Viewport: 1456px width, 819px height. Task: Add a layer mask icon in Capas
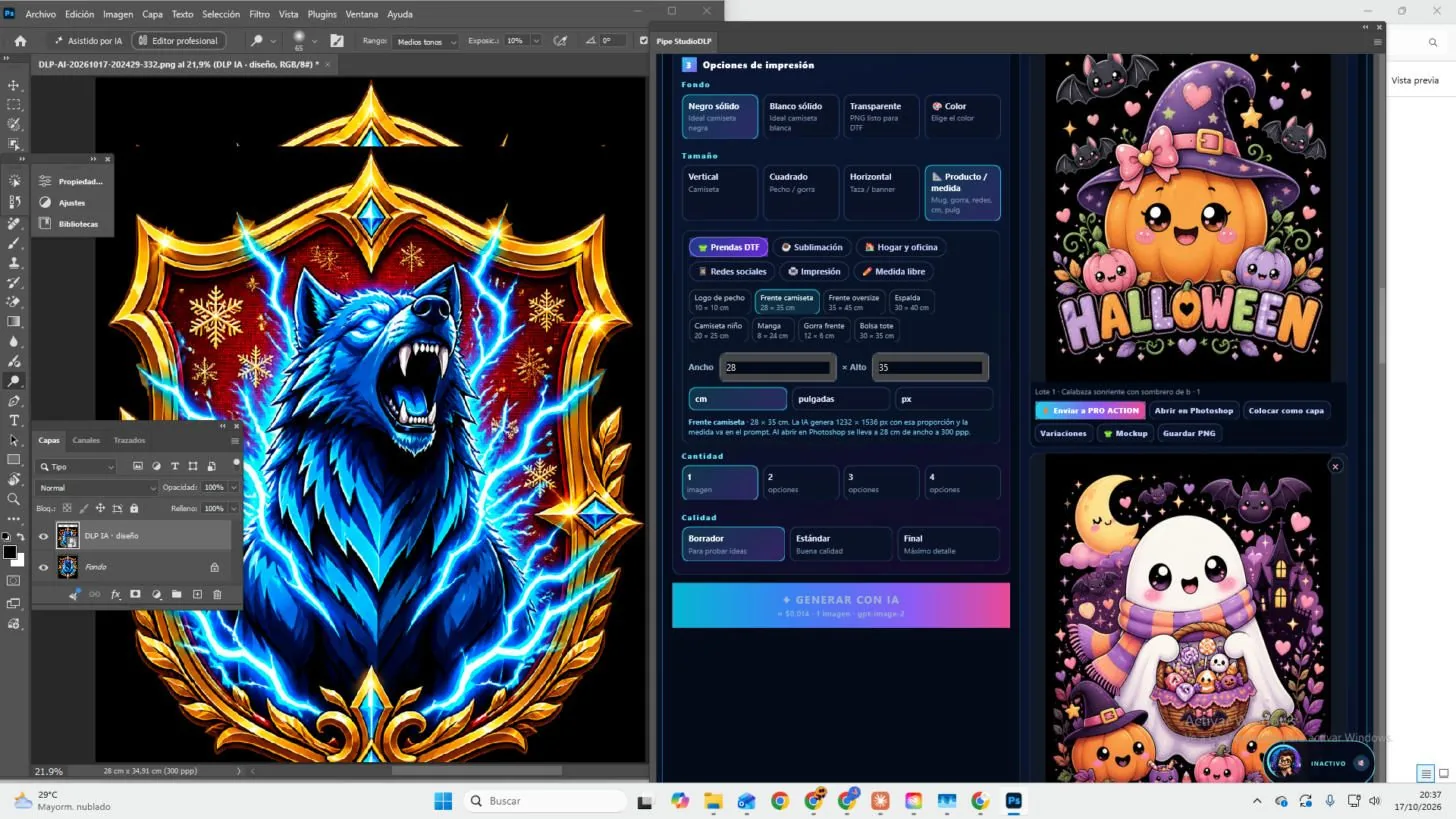[x=135, y=594]
